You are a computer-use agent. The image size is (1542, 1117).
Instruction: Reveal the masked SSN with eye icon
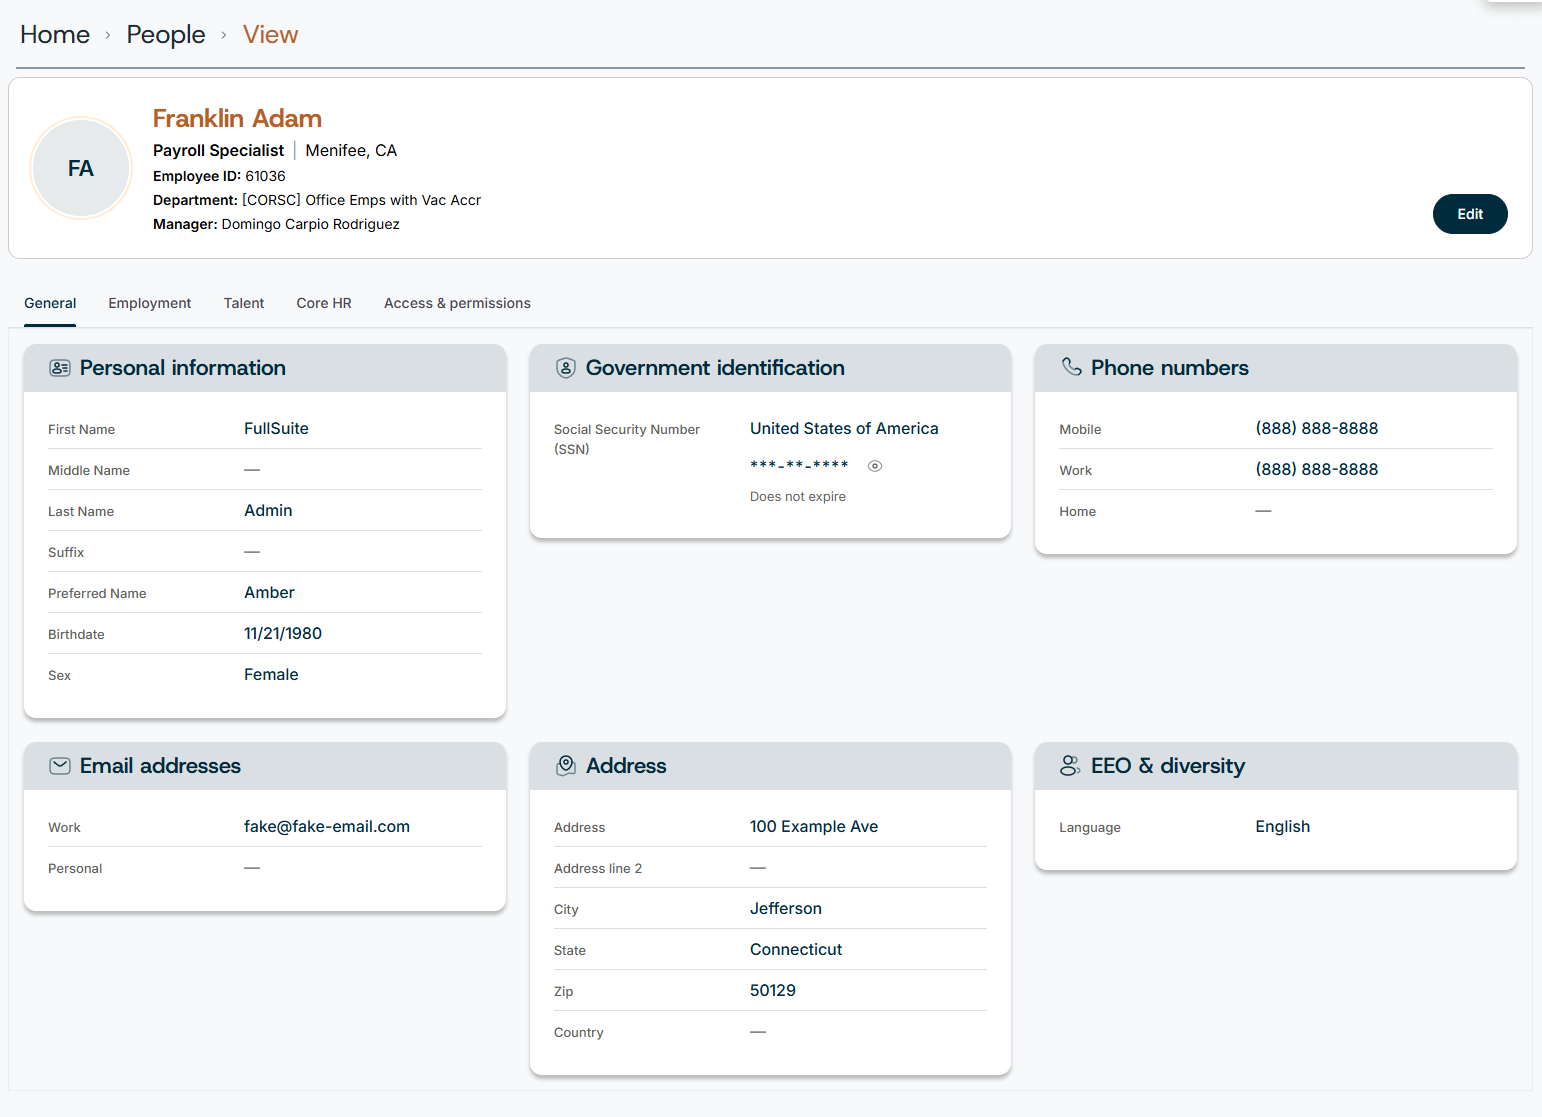[875, 466]
